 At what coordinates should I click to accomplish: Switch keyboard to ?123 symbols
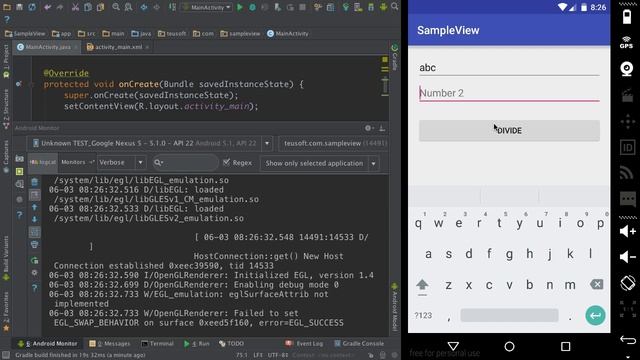[x=423, y=316]
